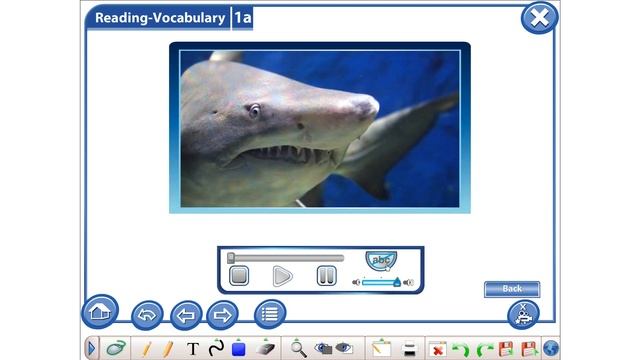
Task: Click the video progress slider handle
Action: (x=231, y=258)
